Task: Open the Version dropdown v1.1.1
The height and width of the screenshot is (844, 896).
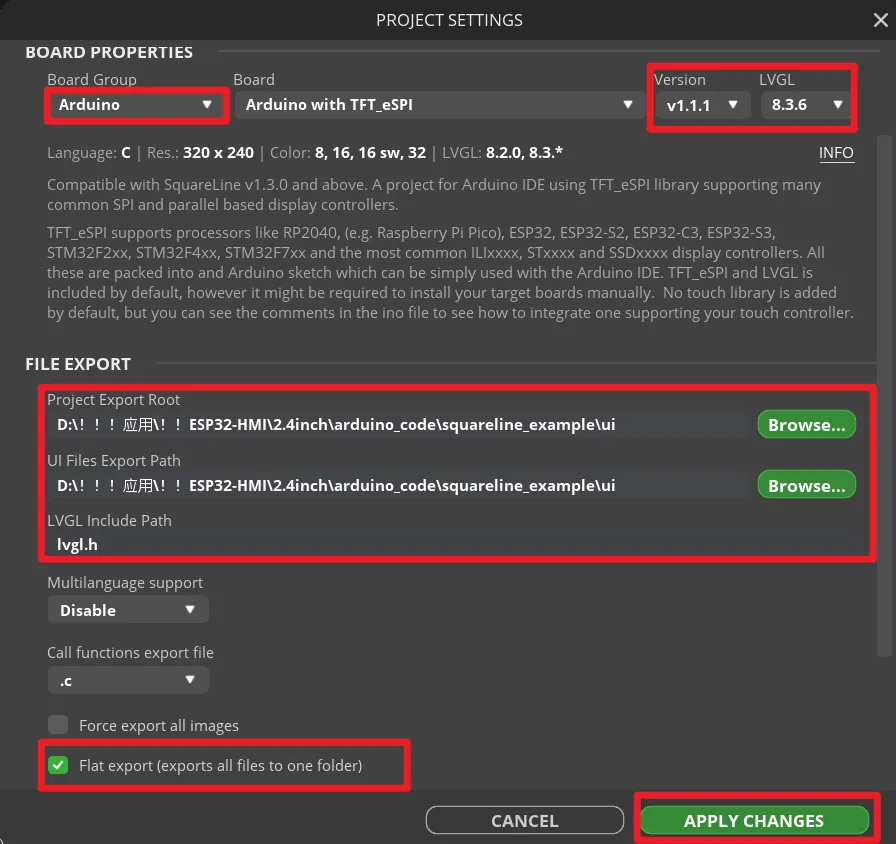Action: tap(702, 105)
